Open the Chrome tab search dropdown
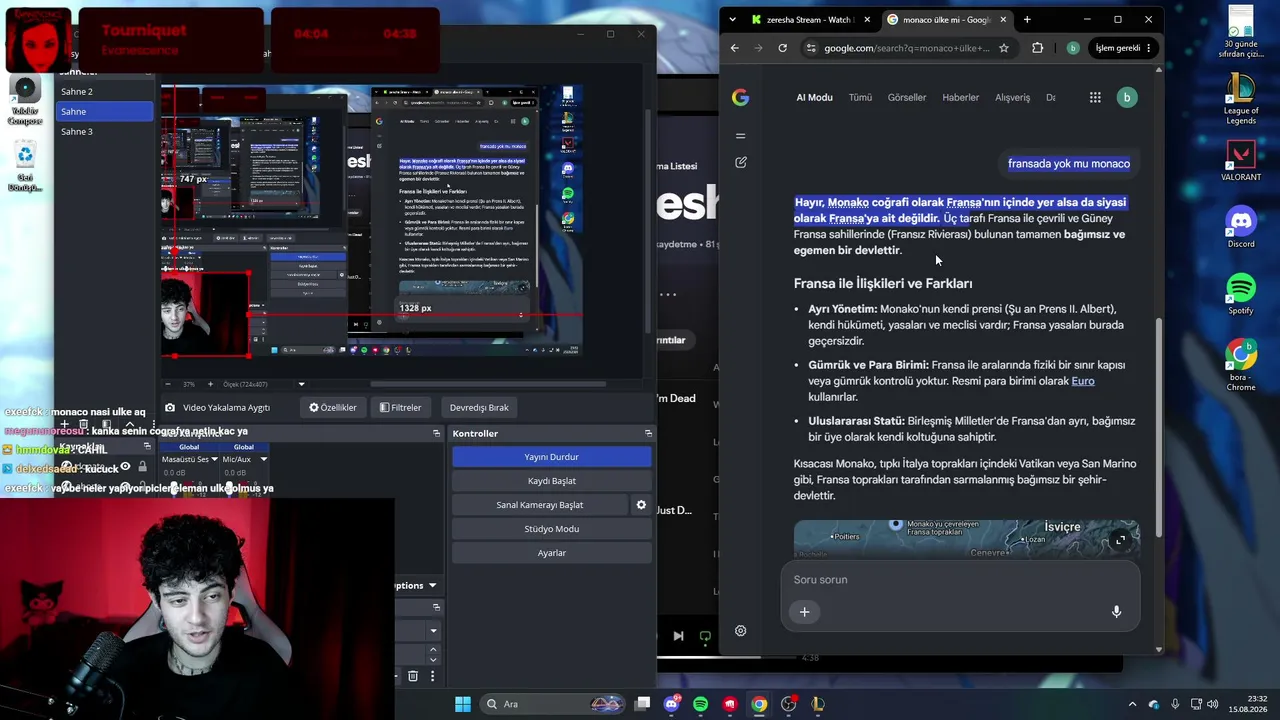 (x=732, y=19)
